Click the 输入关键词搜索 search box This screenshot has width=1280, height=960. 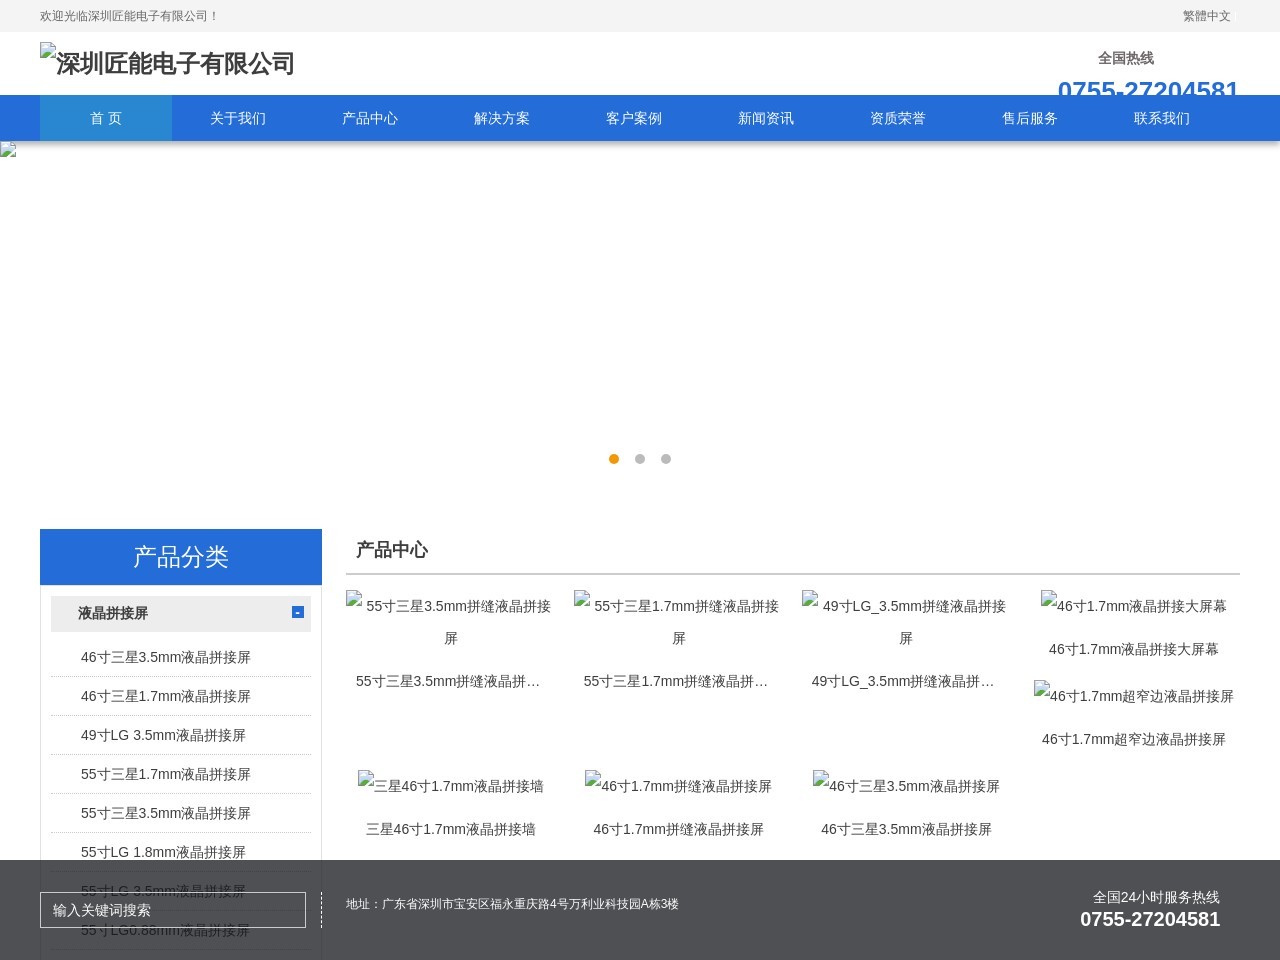(x=173, y=910)
